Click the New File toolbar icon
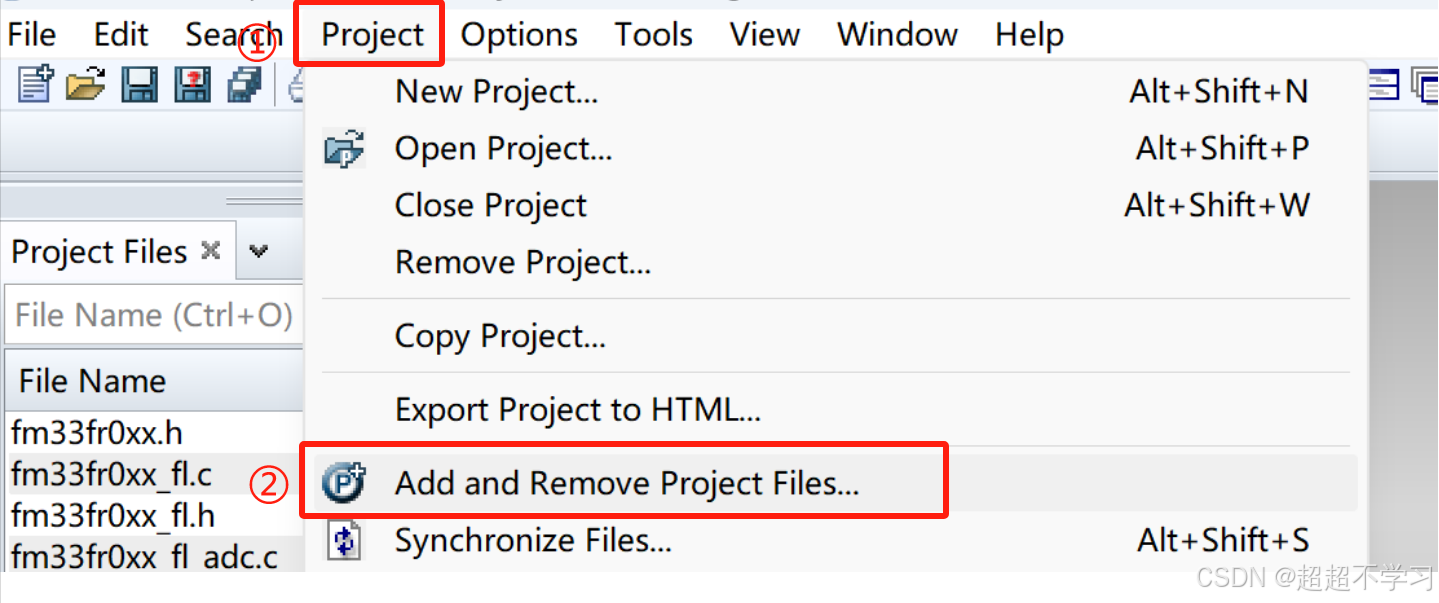Screen dimensions: 1439x603 coord(35,86)
